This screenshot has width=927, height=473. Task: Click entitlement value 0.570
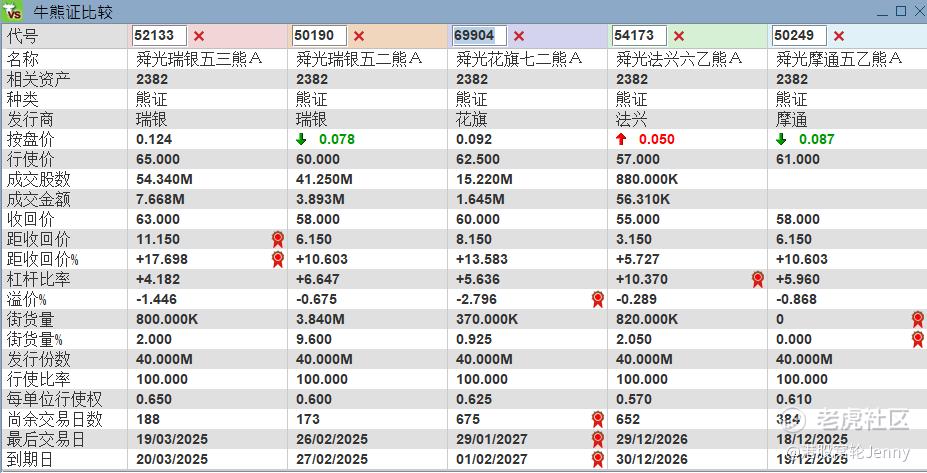click(634, 400)
